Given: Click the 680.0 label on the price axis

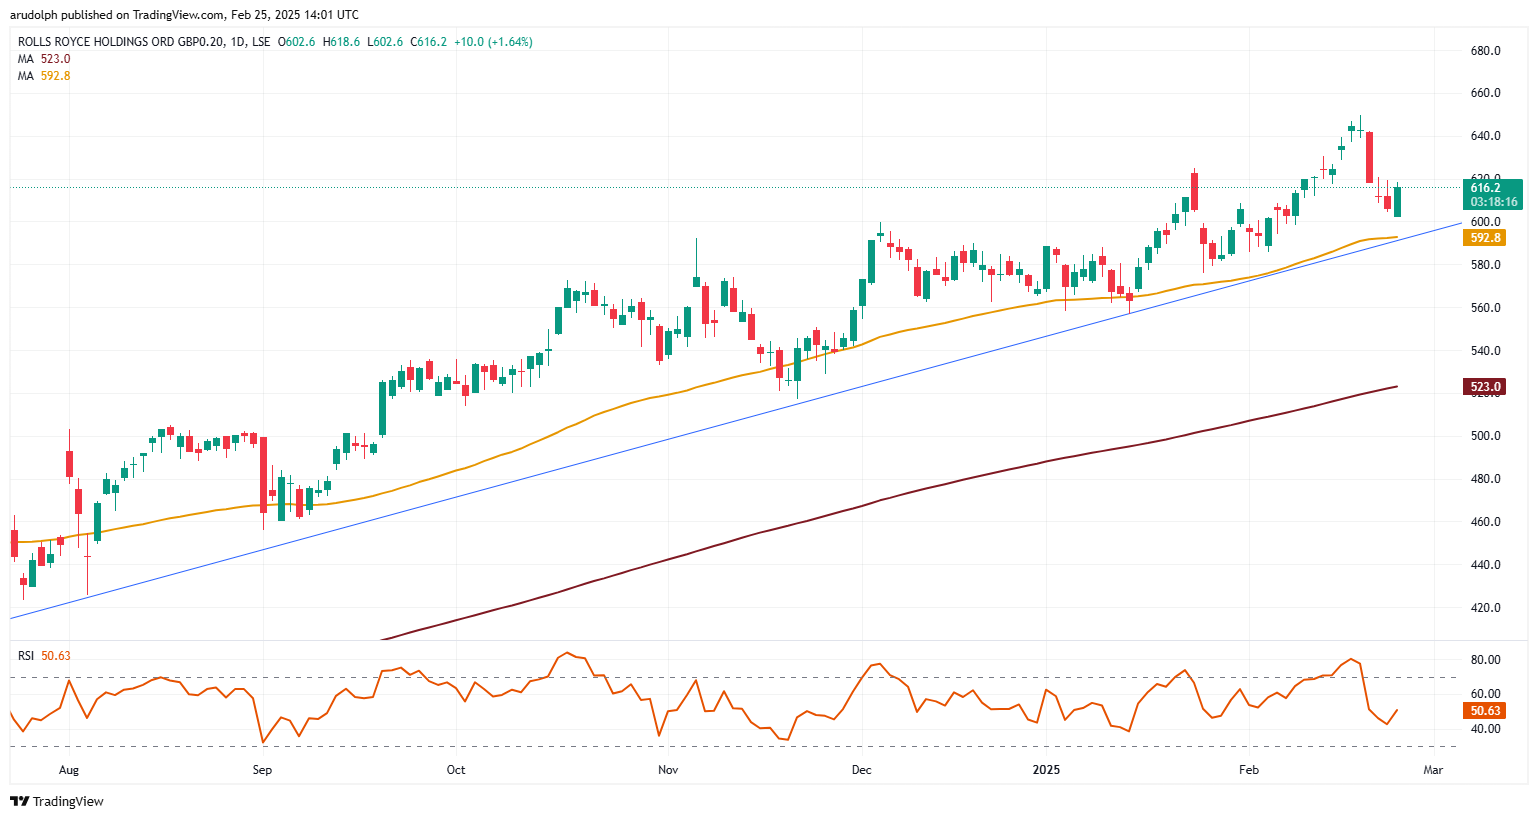Looking at the screenshot, I should pos(1485,51).
